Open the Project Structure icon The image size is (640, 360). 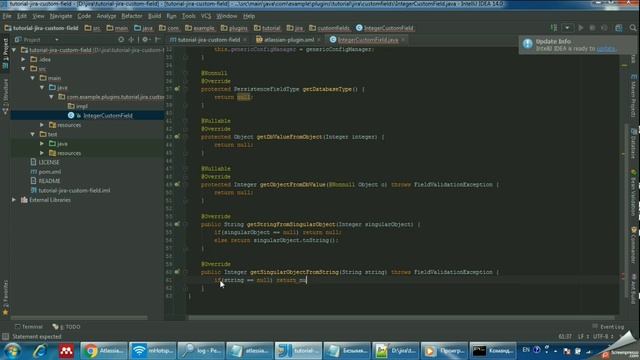tap(619, 28)
